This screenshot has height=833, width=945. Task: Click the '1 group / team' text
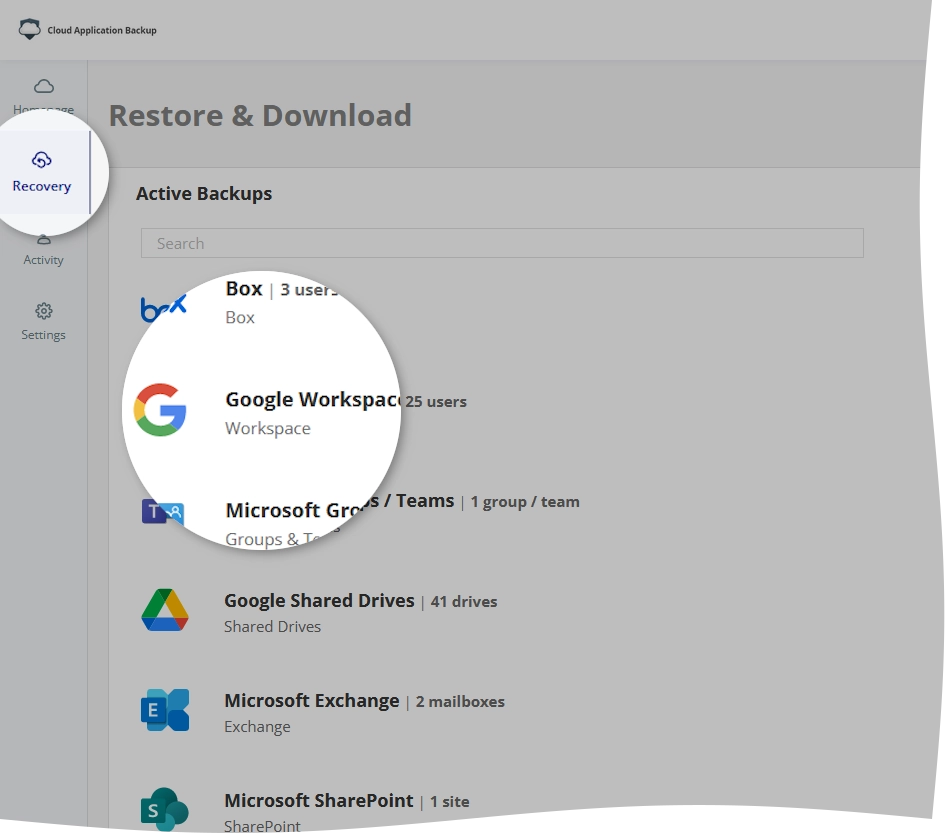pyautogui.click(x=525, y=502)
